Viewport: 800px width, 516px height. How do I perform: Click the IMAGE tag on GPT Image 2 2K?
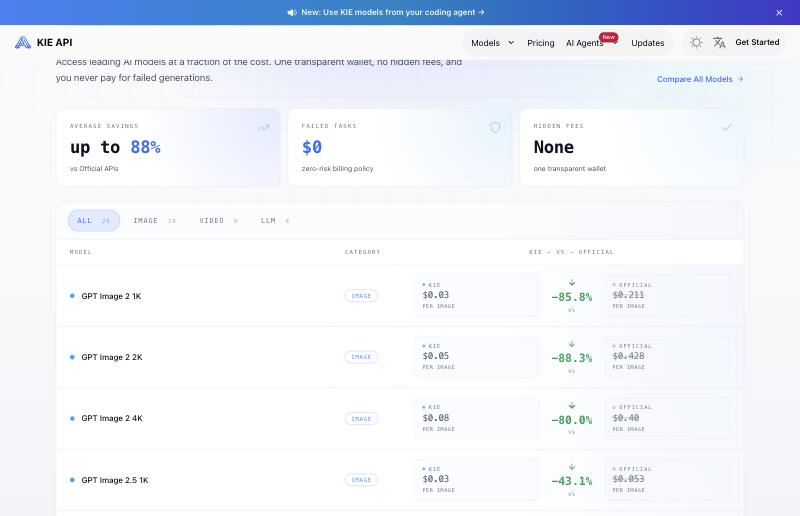click(x=361, y=357)
